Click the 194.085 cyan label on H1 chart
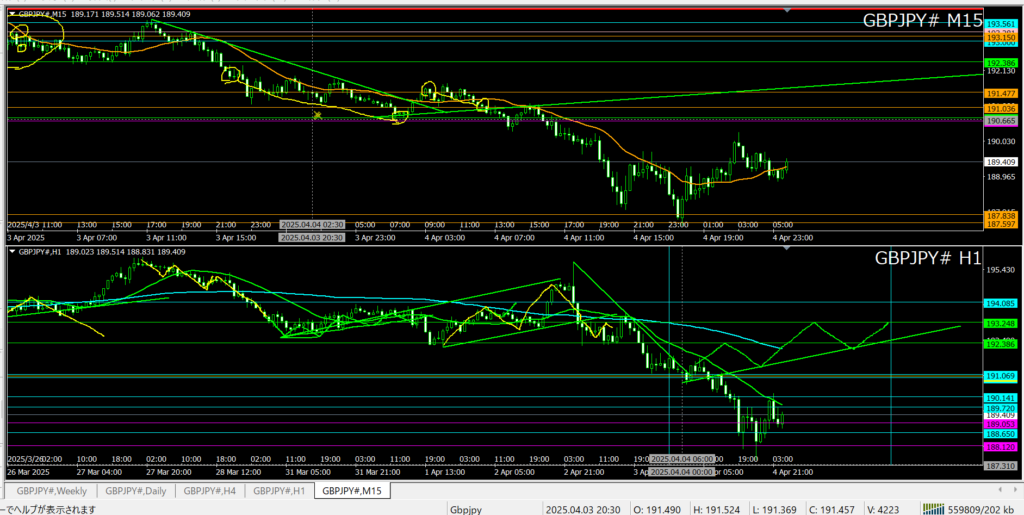Screen dimensions: 1024x515 (999, 303)
